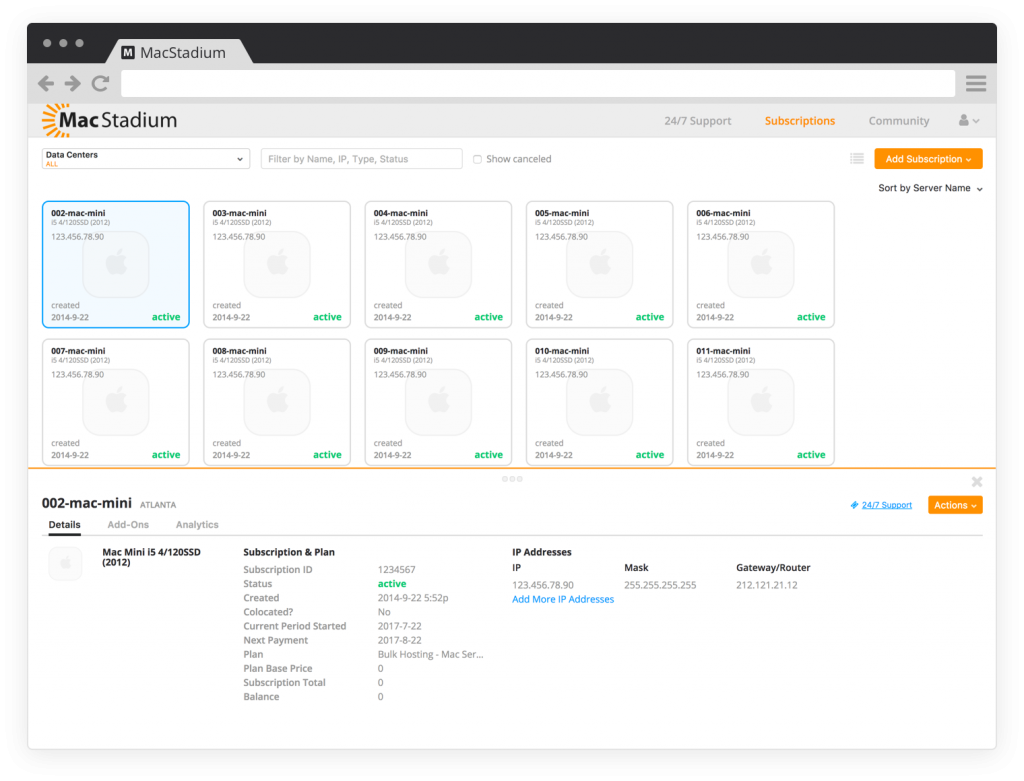1024x781 pixels.
Task: Open Community in top navigation
Action: point(899,121)
